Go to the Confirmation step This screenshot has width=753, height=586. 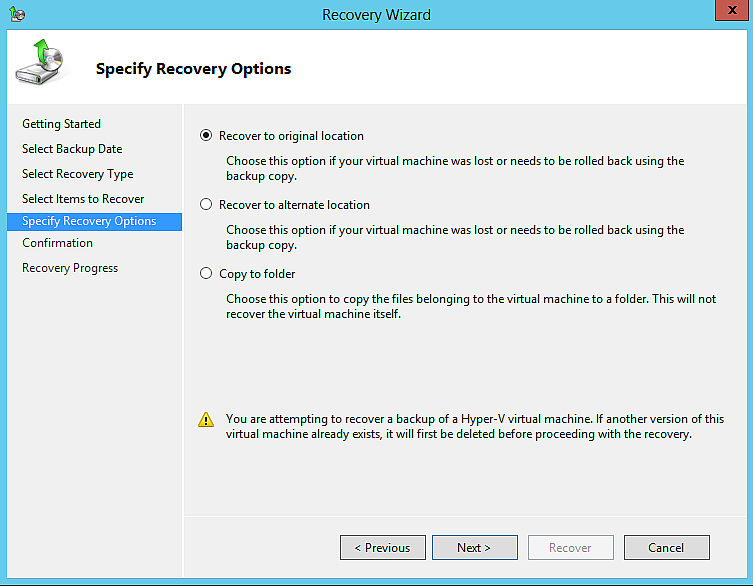point(58,243)
